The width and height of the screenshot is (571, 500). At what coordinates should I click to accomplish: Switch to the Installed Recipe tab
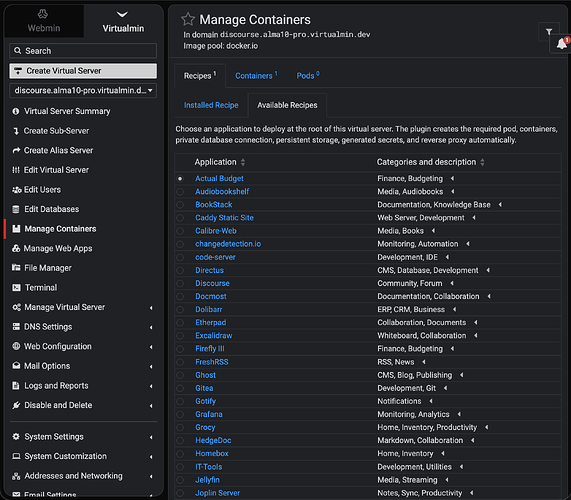pyautogui.click(x=211, y=105)
